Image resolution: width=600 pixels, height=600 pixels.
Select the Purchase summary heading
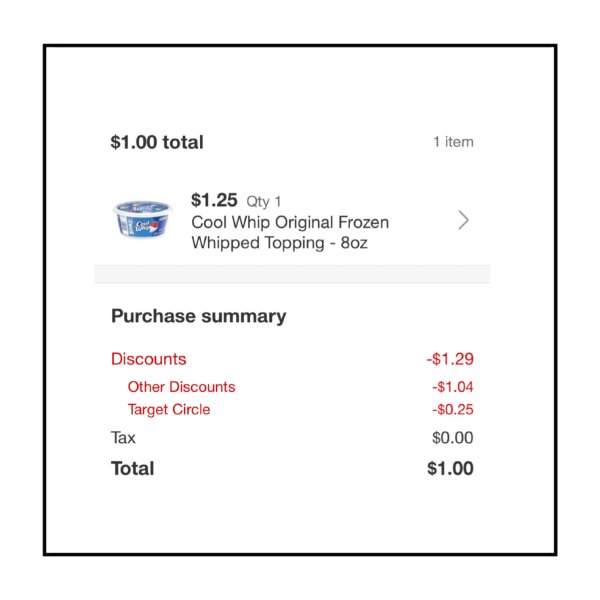199,316
